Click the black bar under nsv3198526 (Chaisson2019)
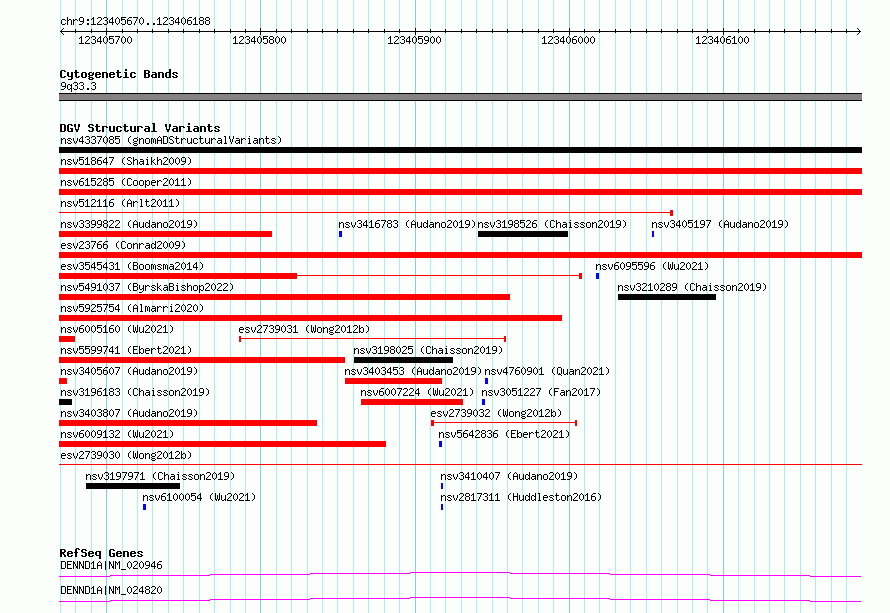 point(523,234)
